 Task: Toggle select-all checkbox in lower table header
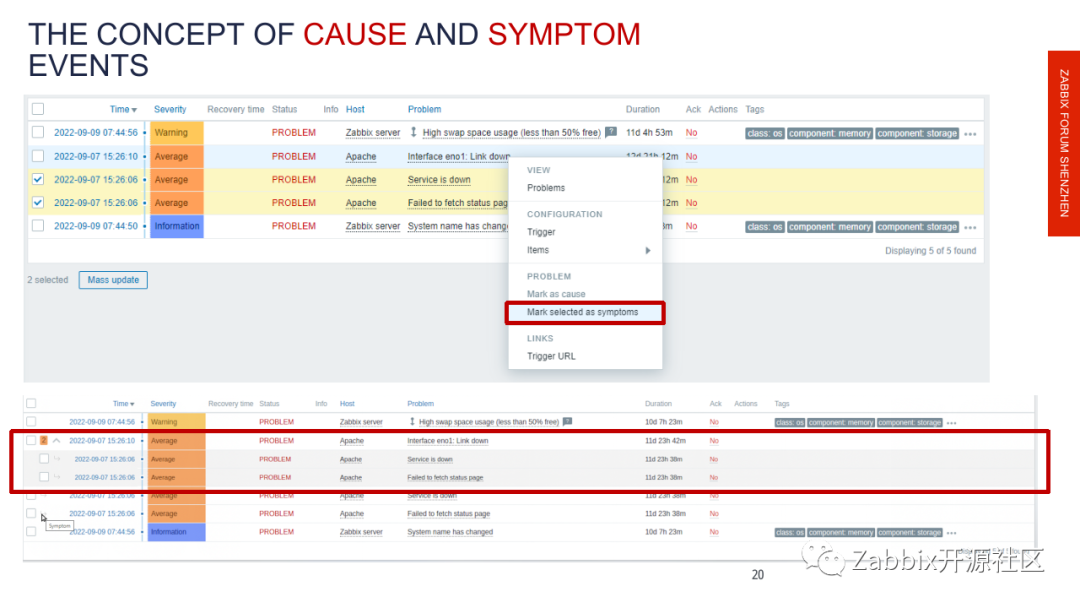(x=31, y=403)
